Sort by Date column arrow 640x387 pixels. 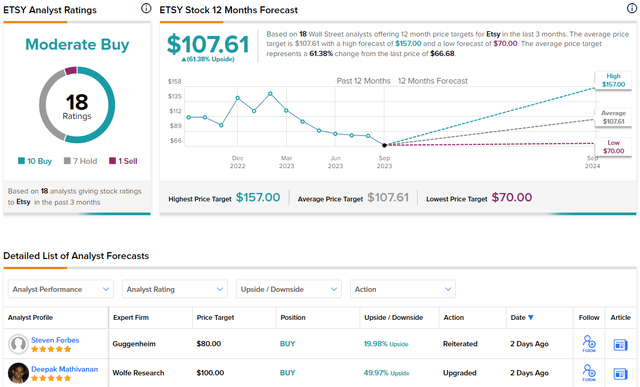point(531,318)
